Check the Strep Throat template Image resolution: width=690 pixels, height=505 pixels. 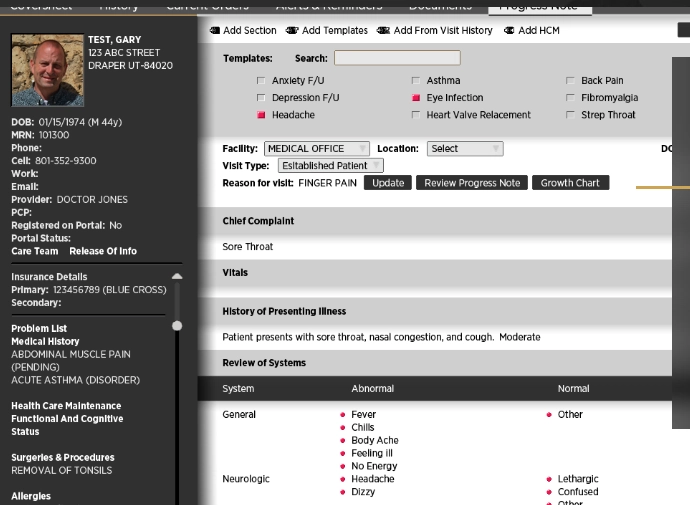[570, 115]
